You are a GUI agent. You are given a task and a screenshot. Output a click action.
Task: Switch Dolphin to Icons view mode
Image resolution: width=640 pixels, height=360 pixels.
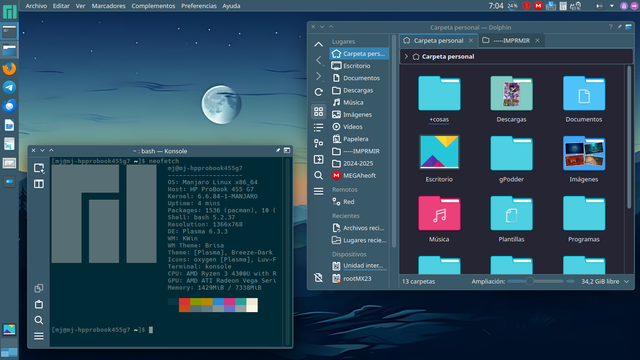(318, 111)
